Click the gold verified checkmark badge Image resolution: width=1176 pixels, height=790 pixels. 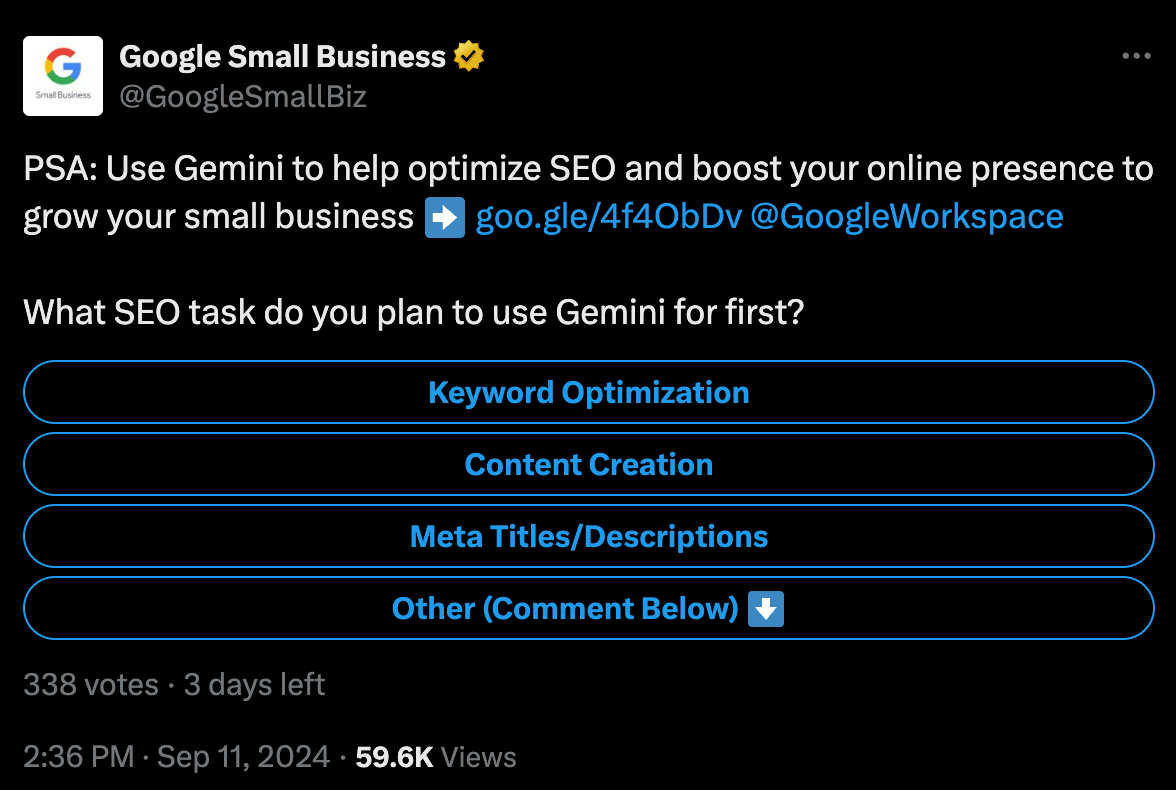tap(466, 56)
